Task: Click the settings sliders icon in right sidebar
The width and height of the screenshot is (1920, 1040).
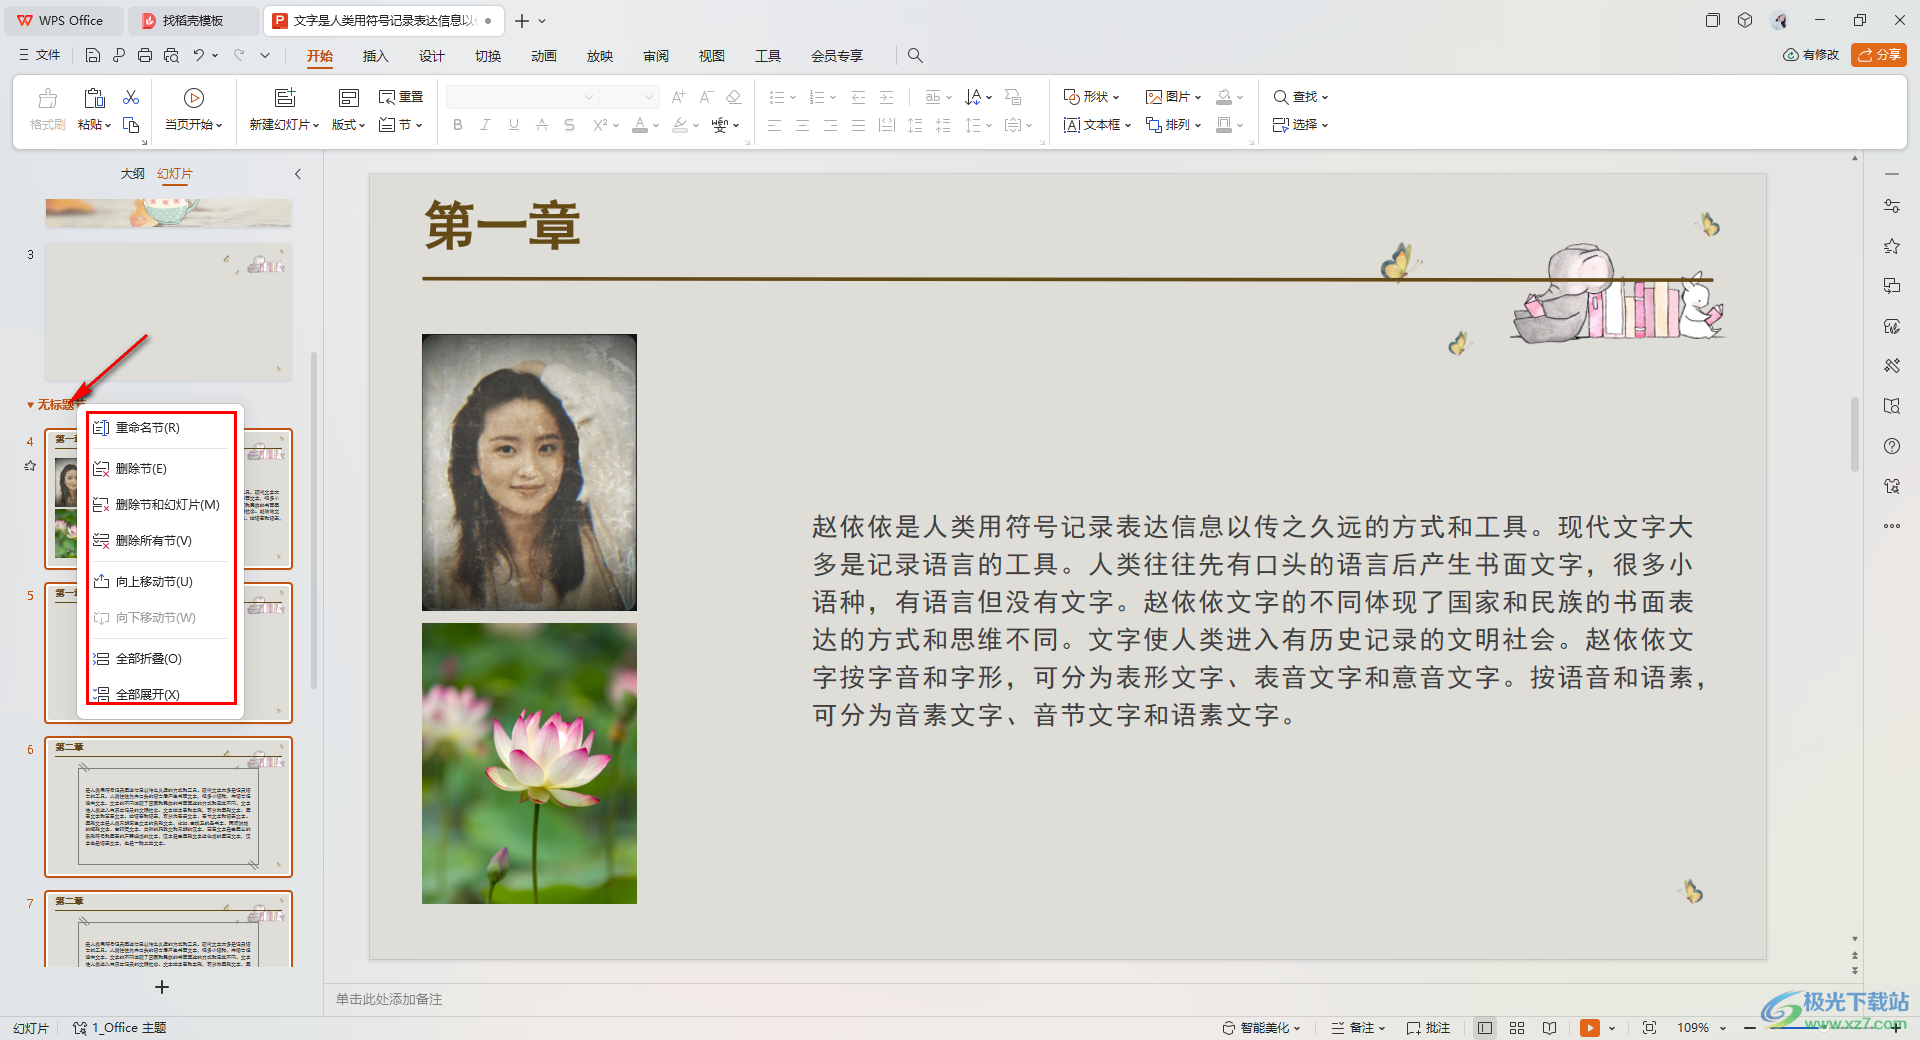Action: coord(1892,206)
